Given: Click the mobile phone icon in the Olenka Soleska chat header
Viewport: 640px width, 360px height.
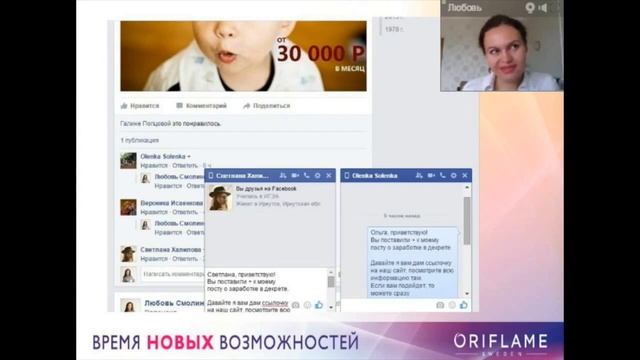Looking at the screenshot, I should (x=347, y=176).
